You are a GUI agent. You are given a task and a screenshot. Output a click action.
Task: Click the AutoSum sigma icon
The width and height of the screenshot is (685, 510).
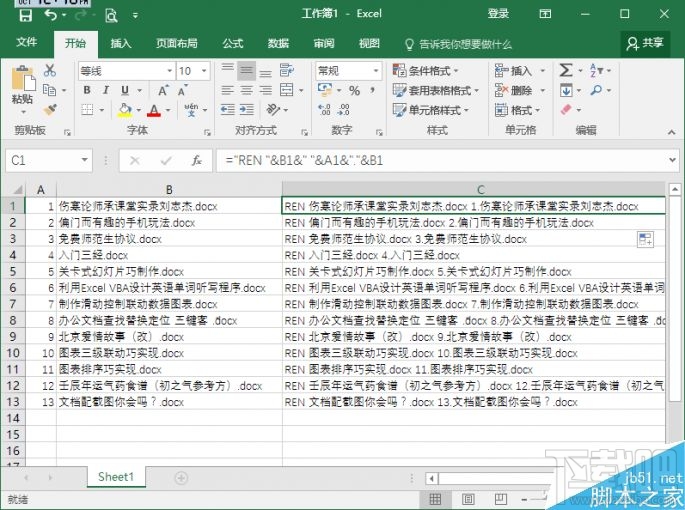[x=566, y=70]
